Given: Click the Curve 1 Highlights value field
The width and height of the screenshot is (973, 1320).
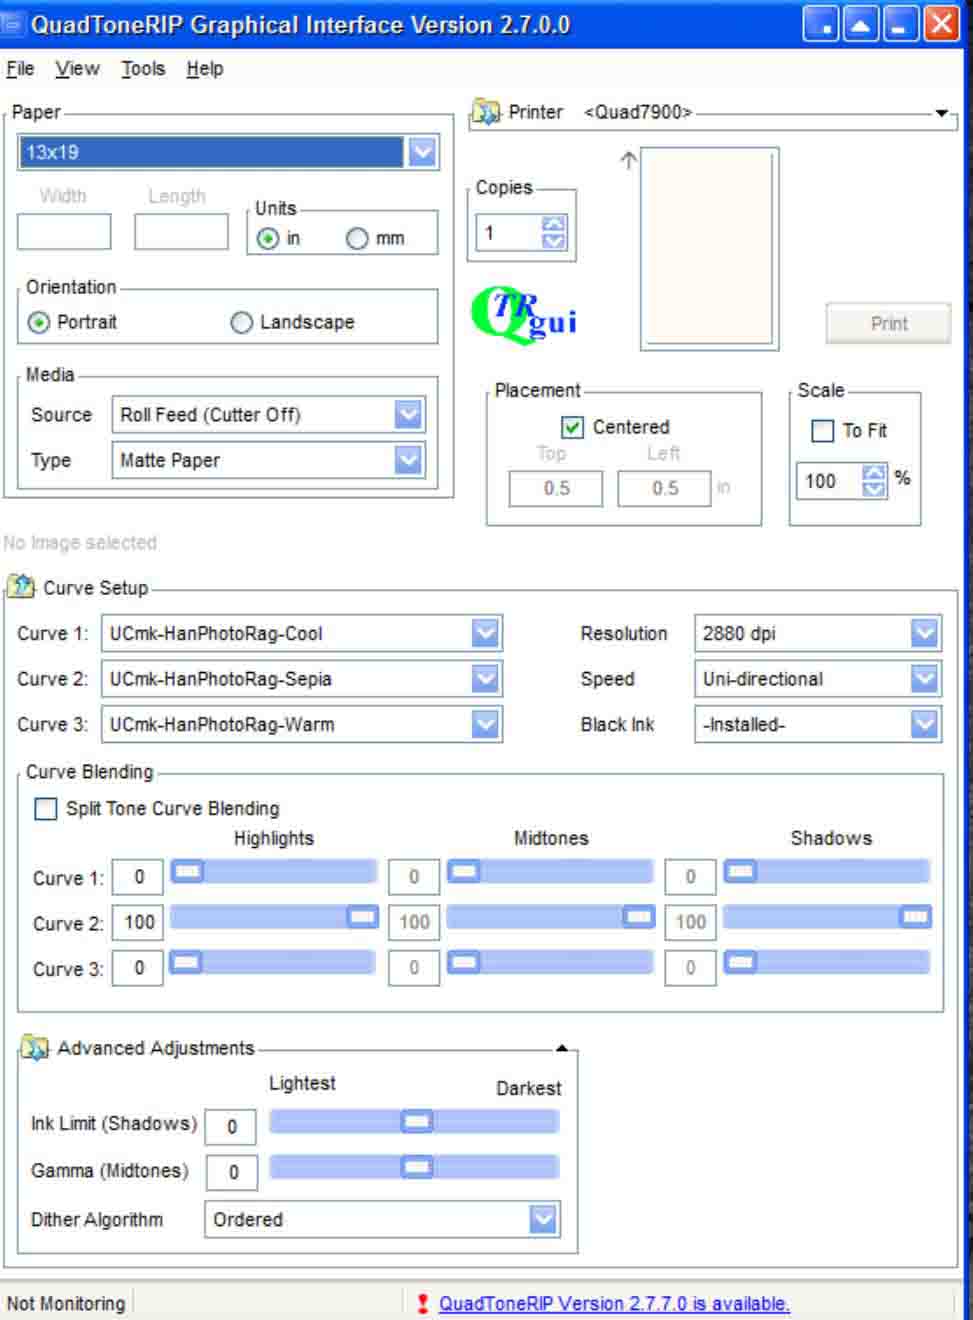Looking at the screenshot, I should point(138,878).
